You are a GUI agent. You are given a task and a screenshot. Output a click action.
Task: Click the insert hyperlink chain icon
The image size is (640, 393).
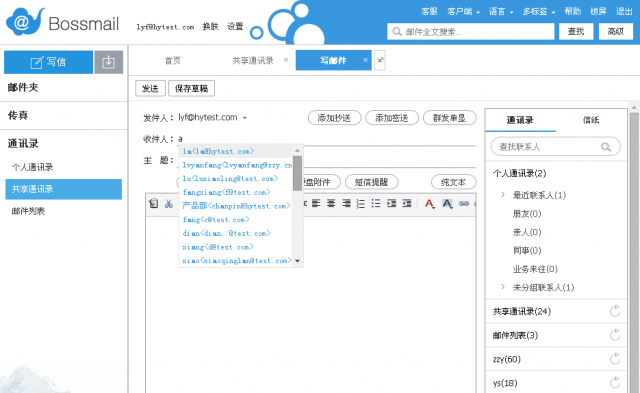pos(464,203)
